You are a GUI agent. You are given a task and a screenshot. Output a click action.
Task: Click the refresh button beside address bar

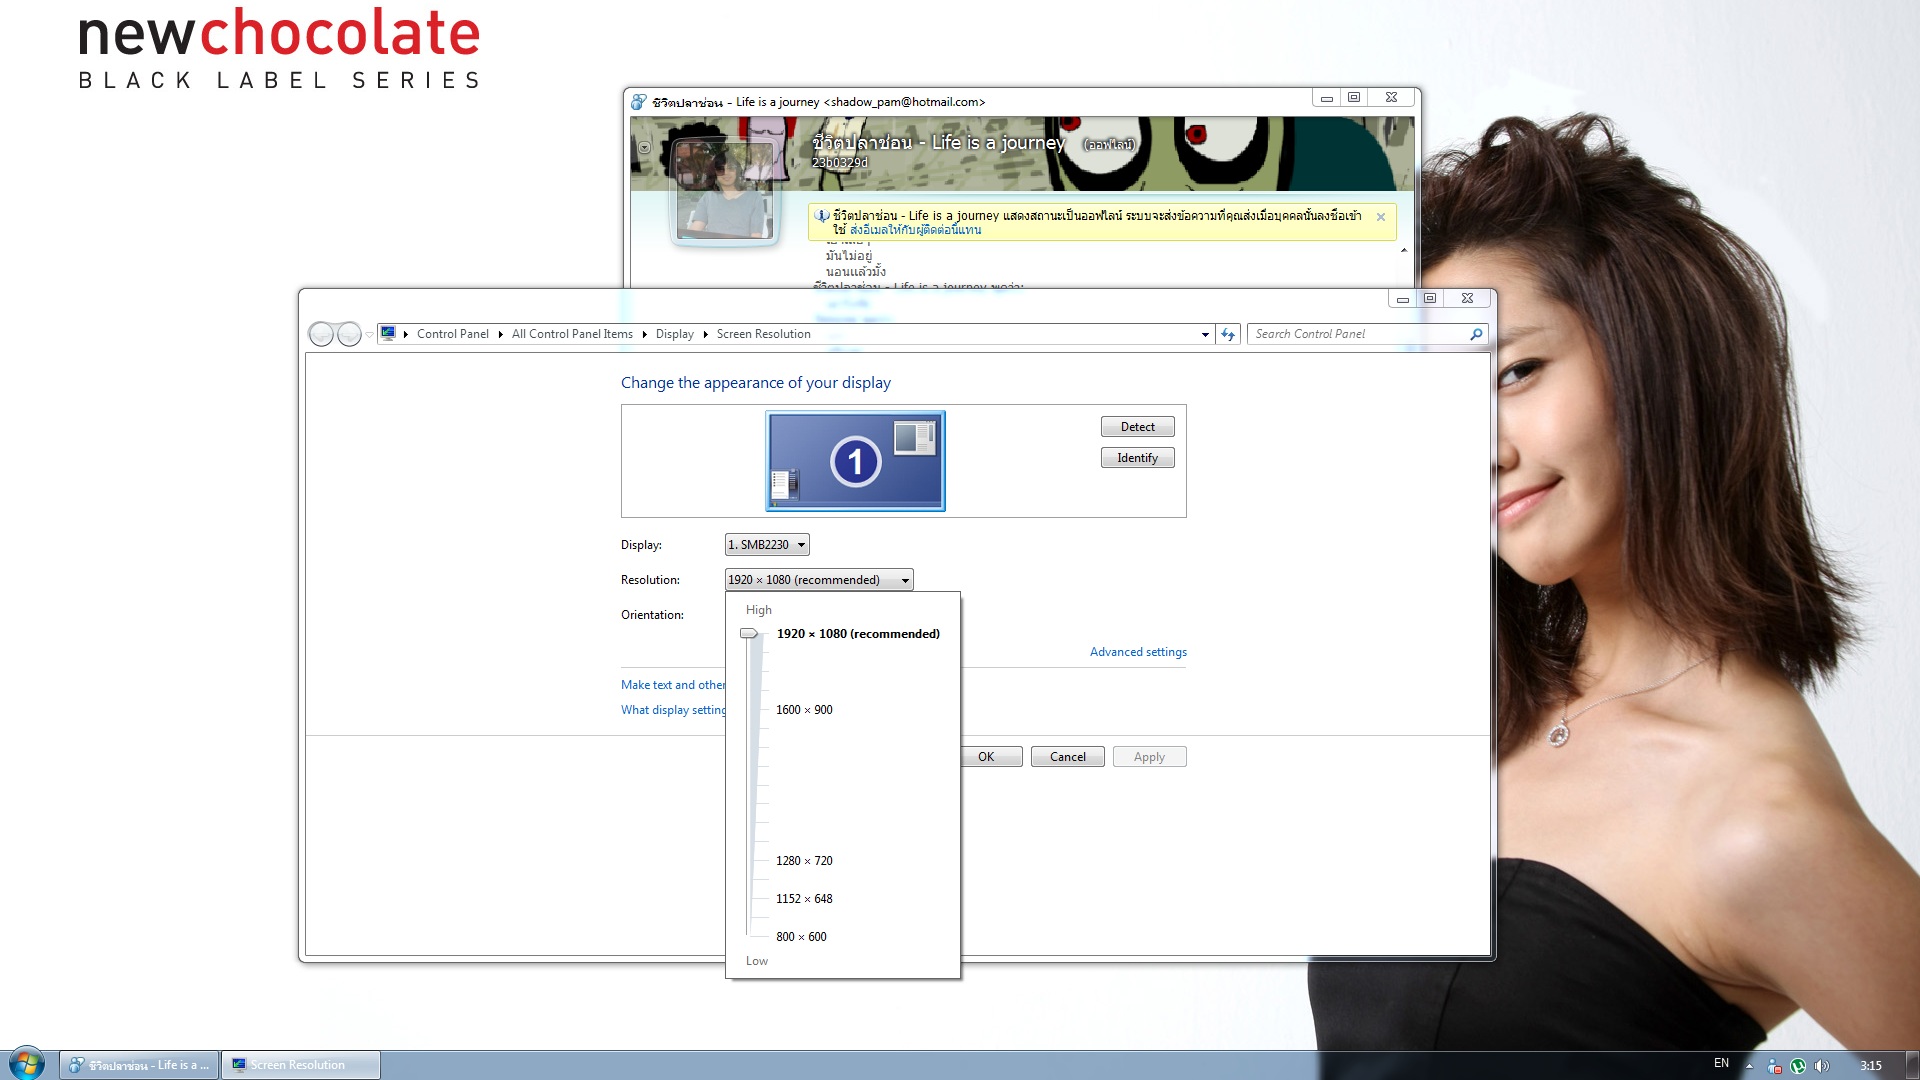coord(1228,334)
